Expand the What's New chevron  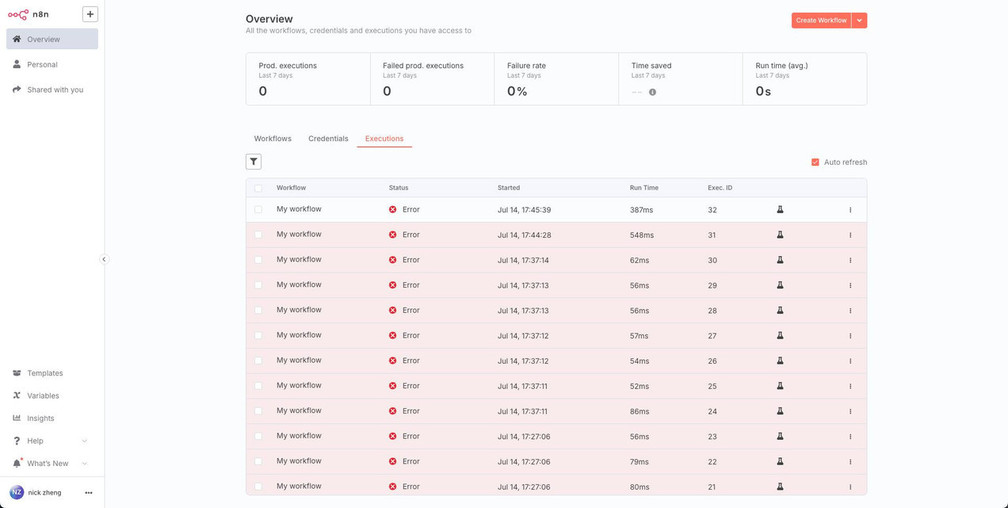(84, 464)
